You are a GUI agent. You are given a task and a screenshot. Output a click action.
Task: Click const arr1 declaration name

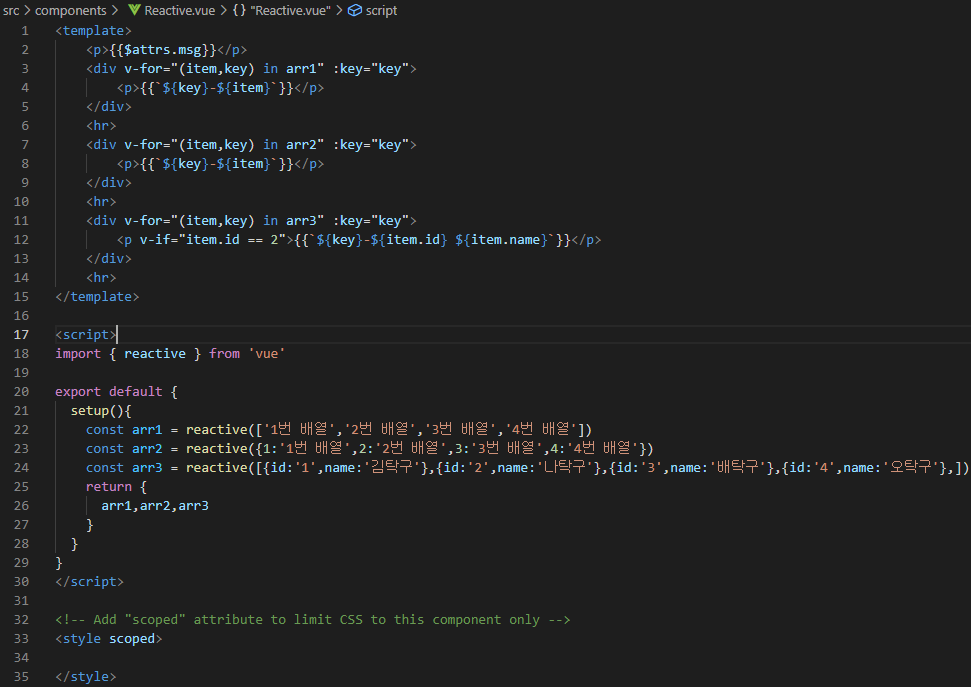click(147, 429)
